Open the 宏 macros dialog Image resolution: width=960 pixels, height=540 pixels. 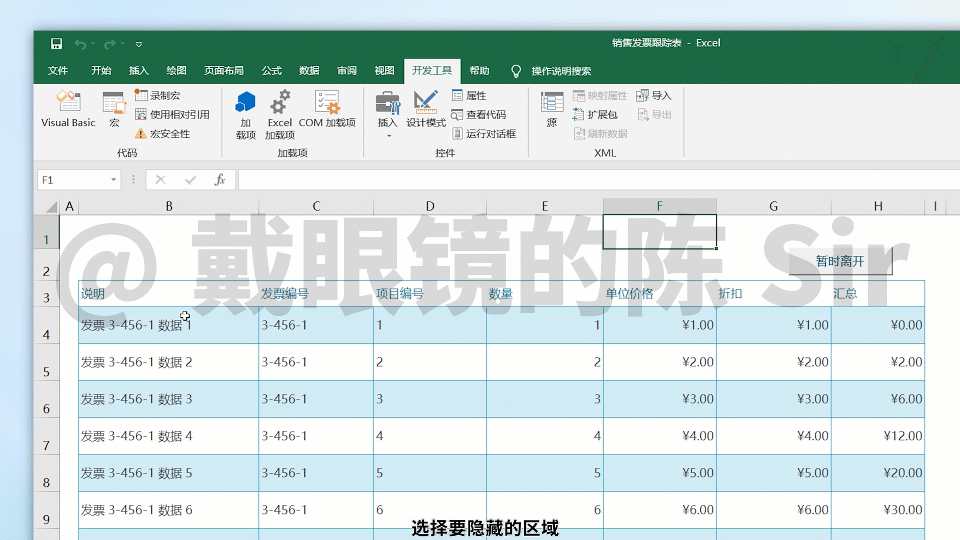(x=114, y=109)
